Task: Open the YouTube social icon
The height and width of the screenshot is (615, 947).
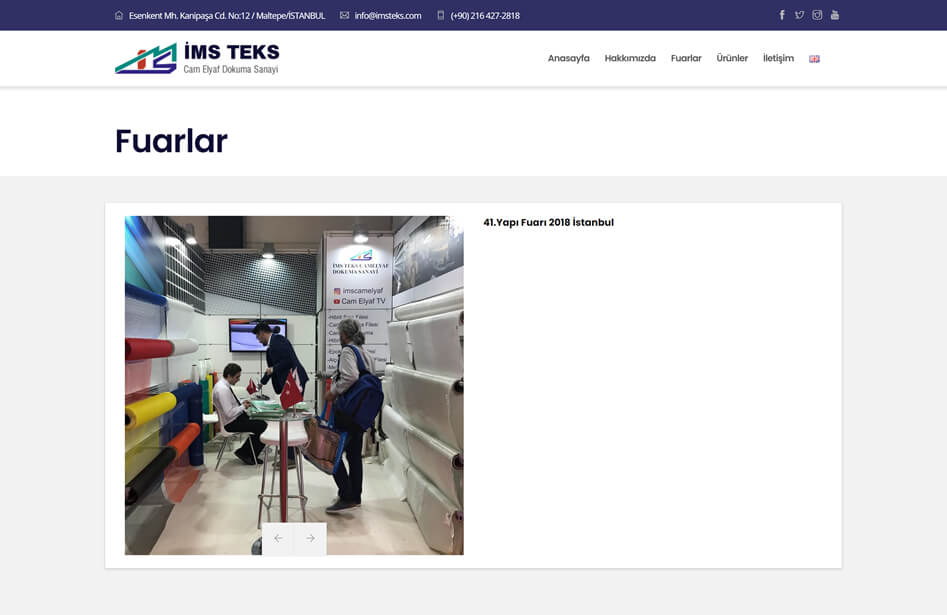Action: click(x=835, y=15)
